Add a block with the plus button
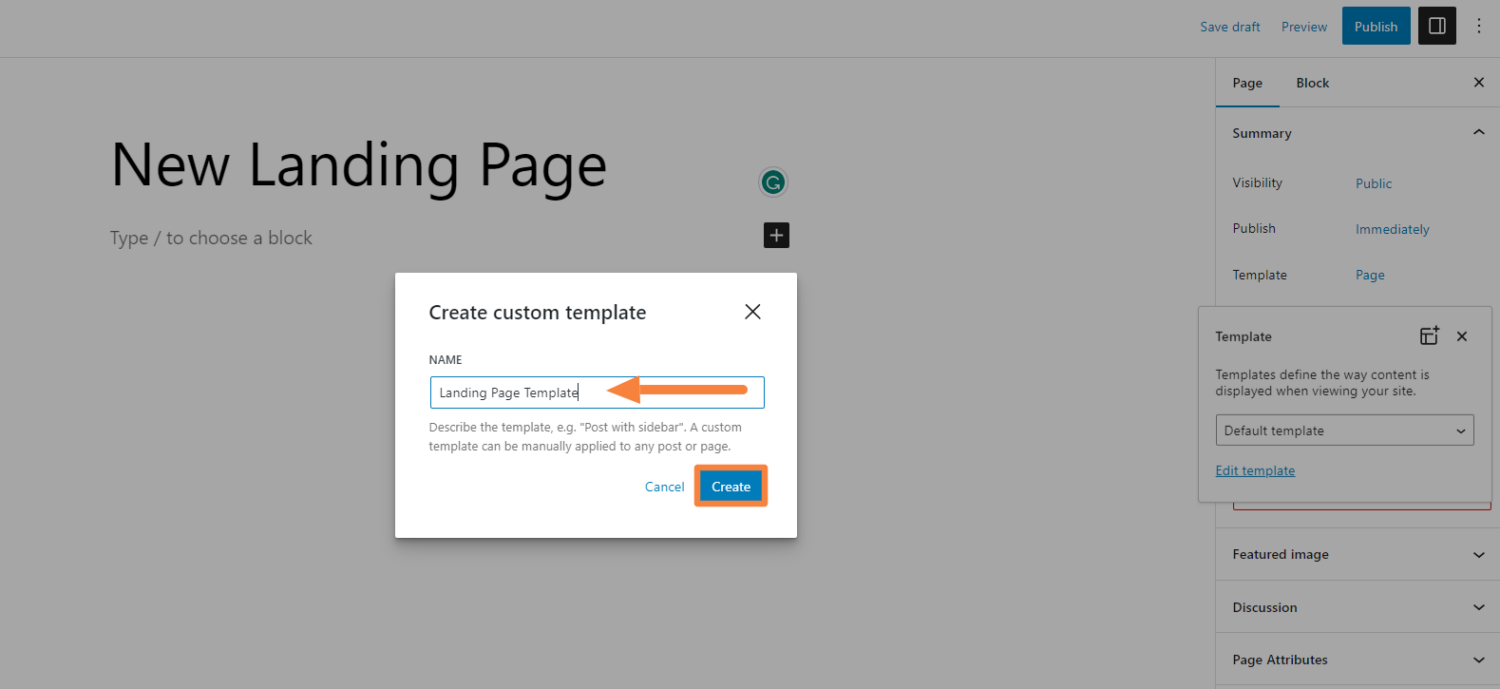Viewport: 1500px width, 689px height. (777, 235)
